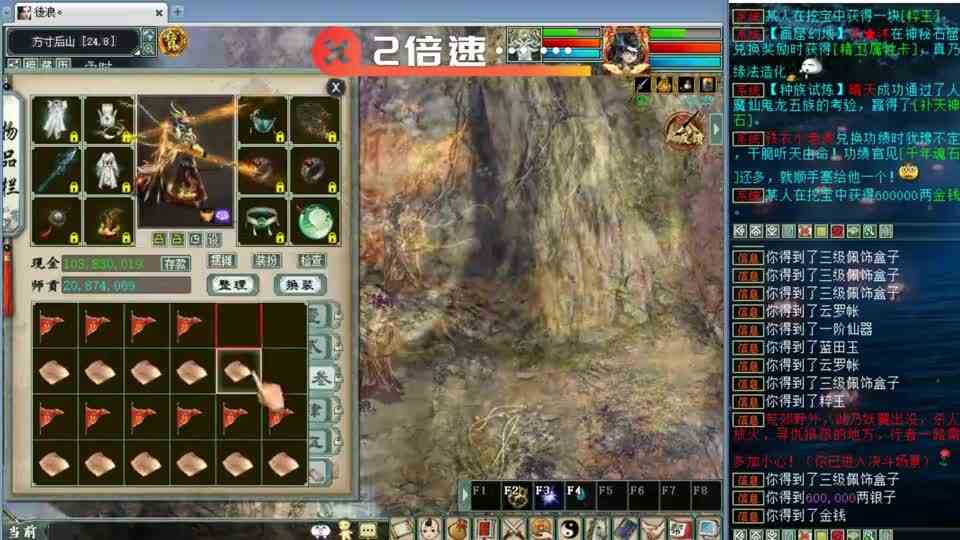Click the player character portrait at top
The height and width of the screenshot is (540, 960).
[625, 48]
